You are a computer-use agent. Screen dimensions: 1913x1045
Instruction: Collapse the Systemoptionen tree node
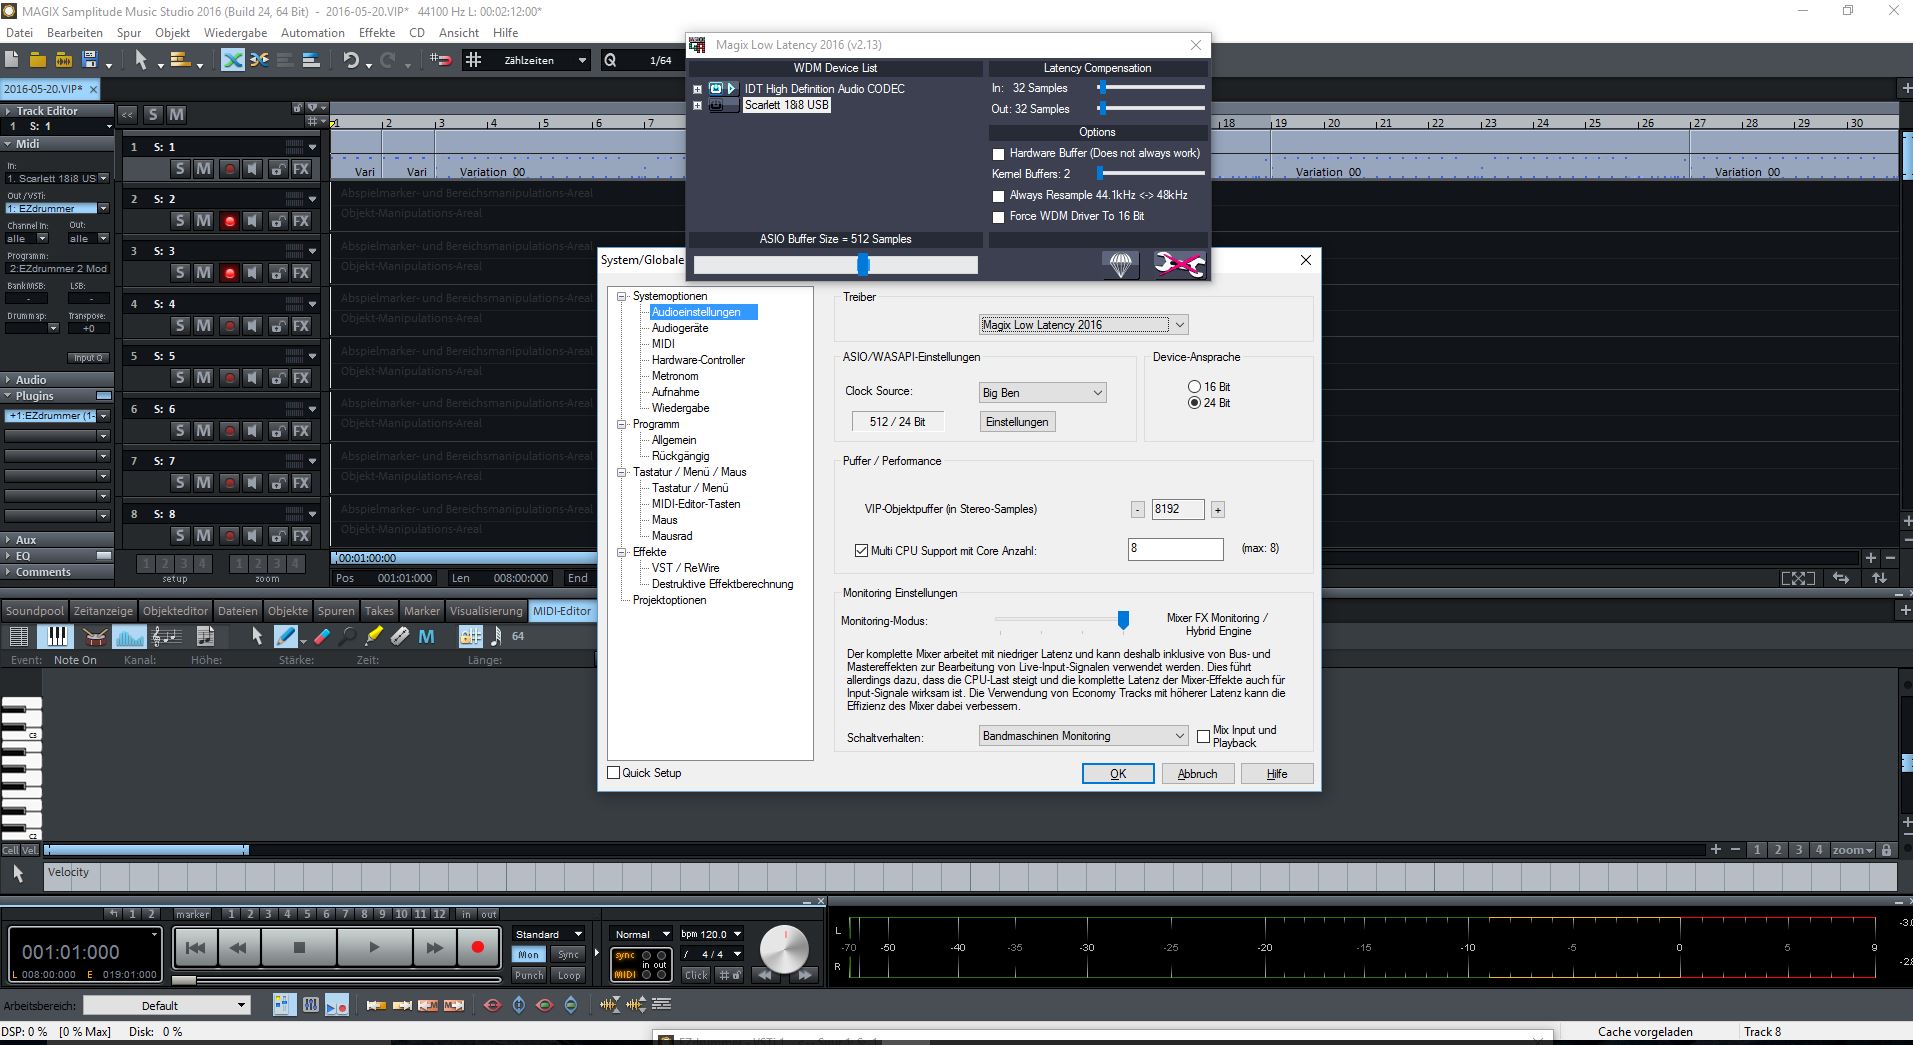tap(621, 296)
